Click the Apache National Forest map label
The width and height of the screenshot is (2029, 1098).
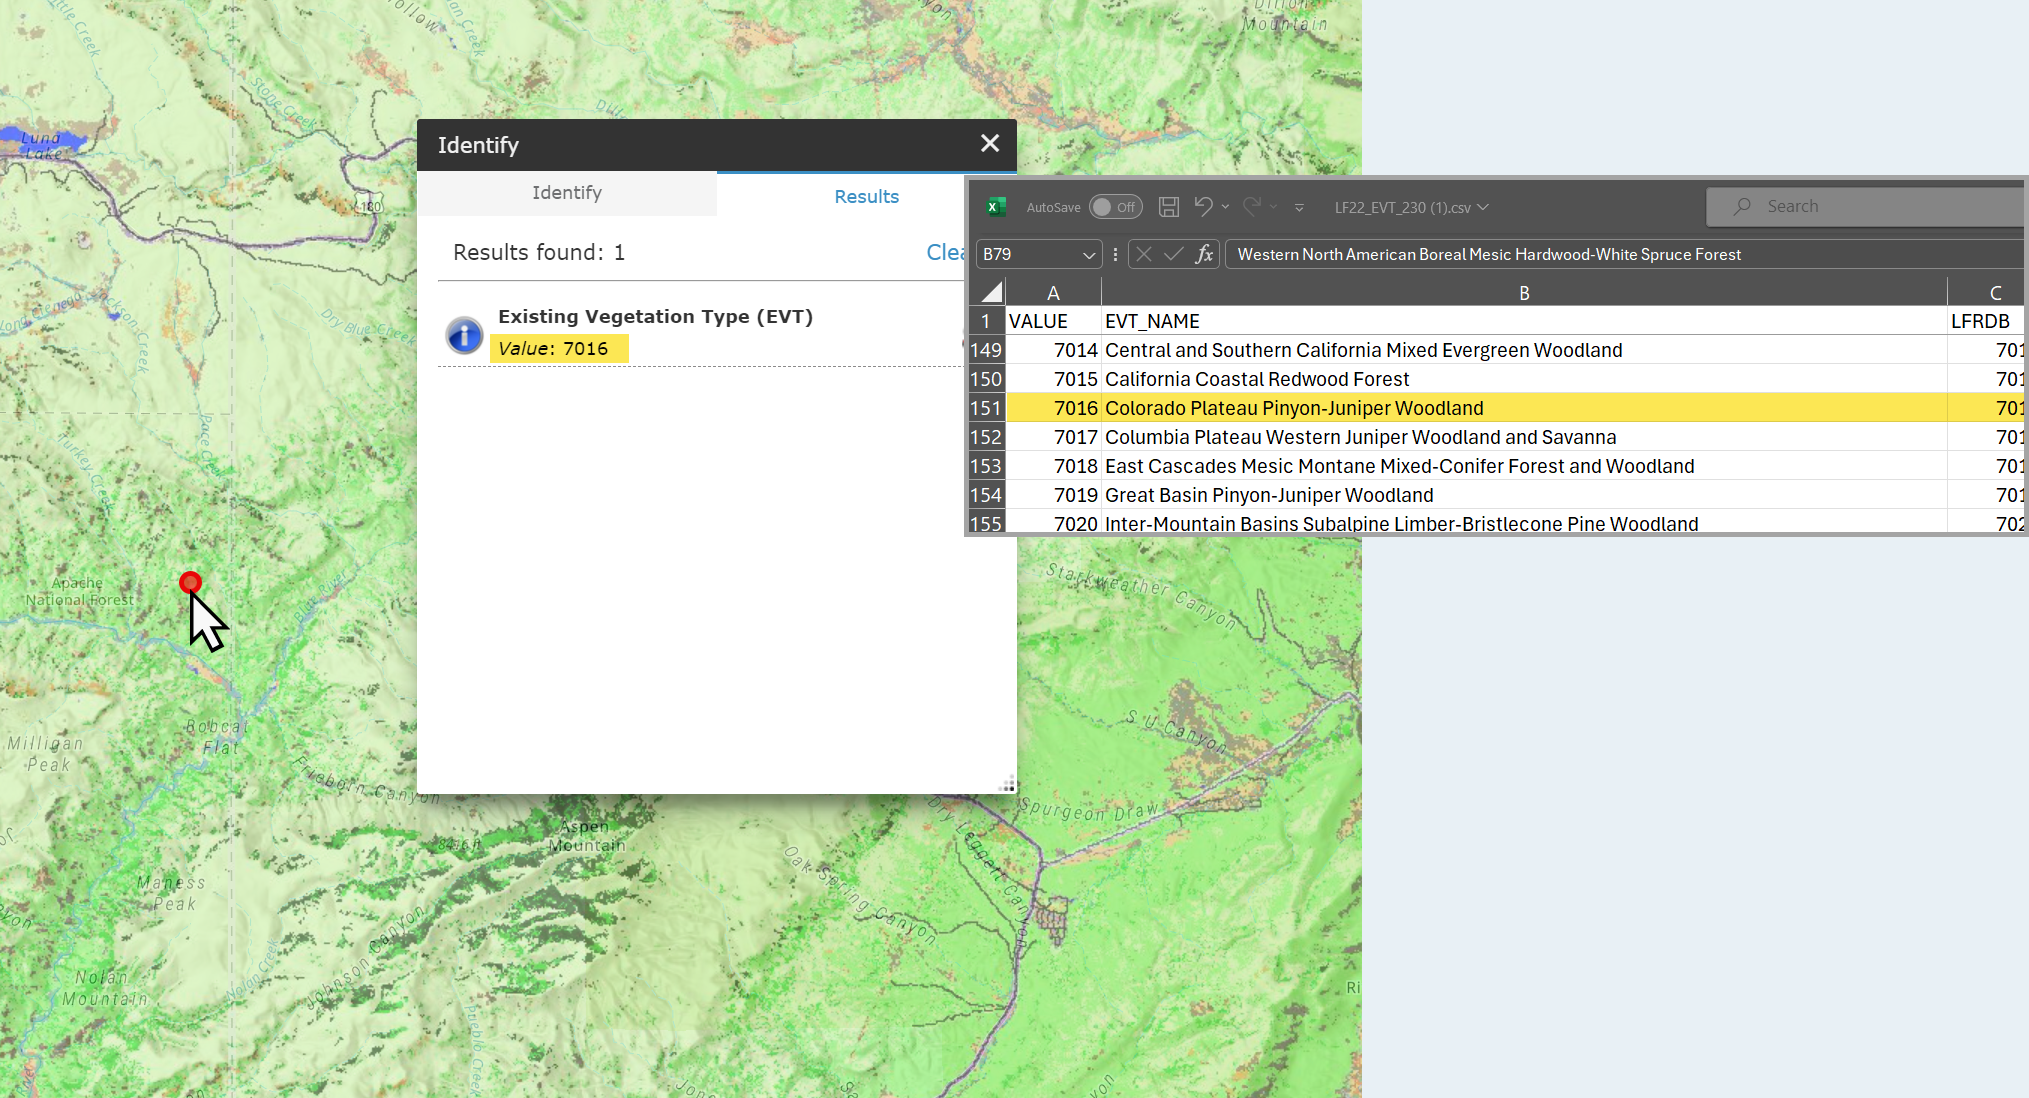click(80, 591)
